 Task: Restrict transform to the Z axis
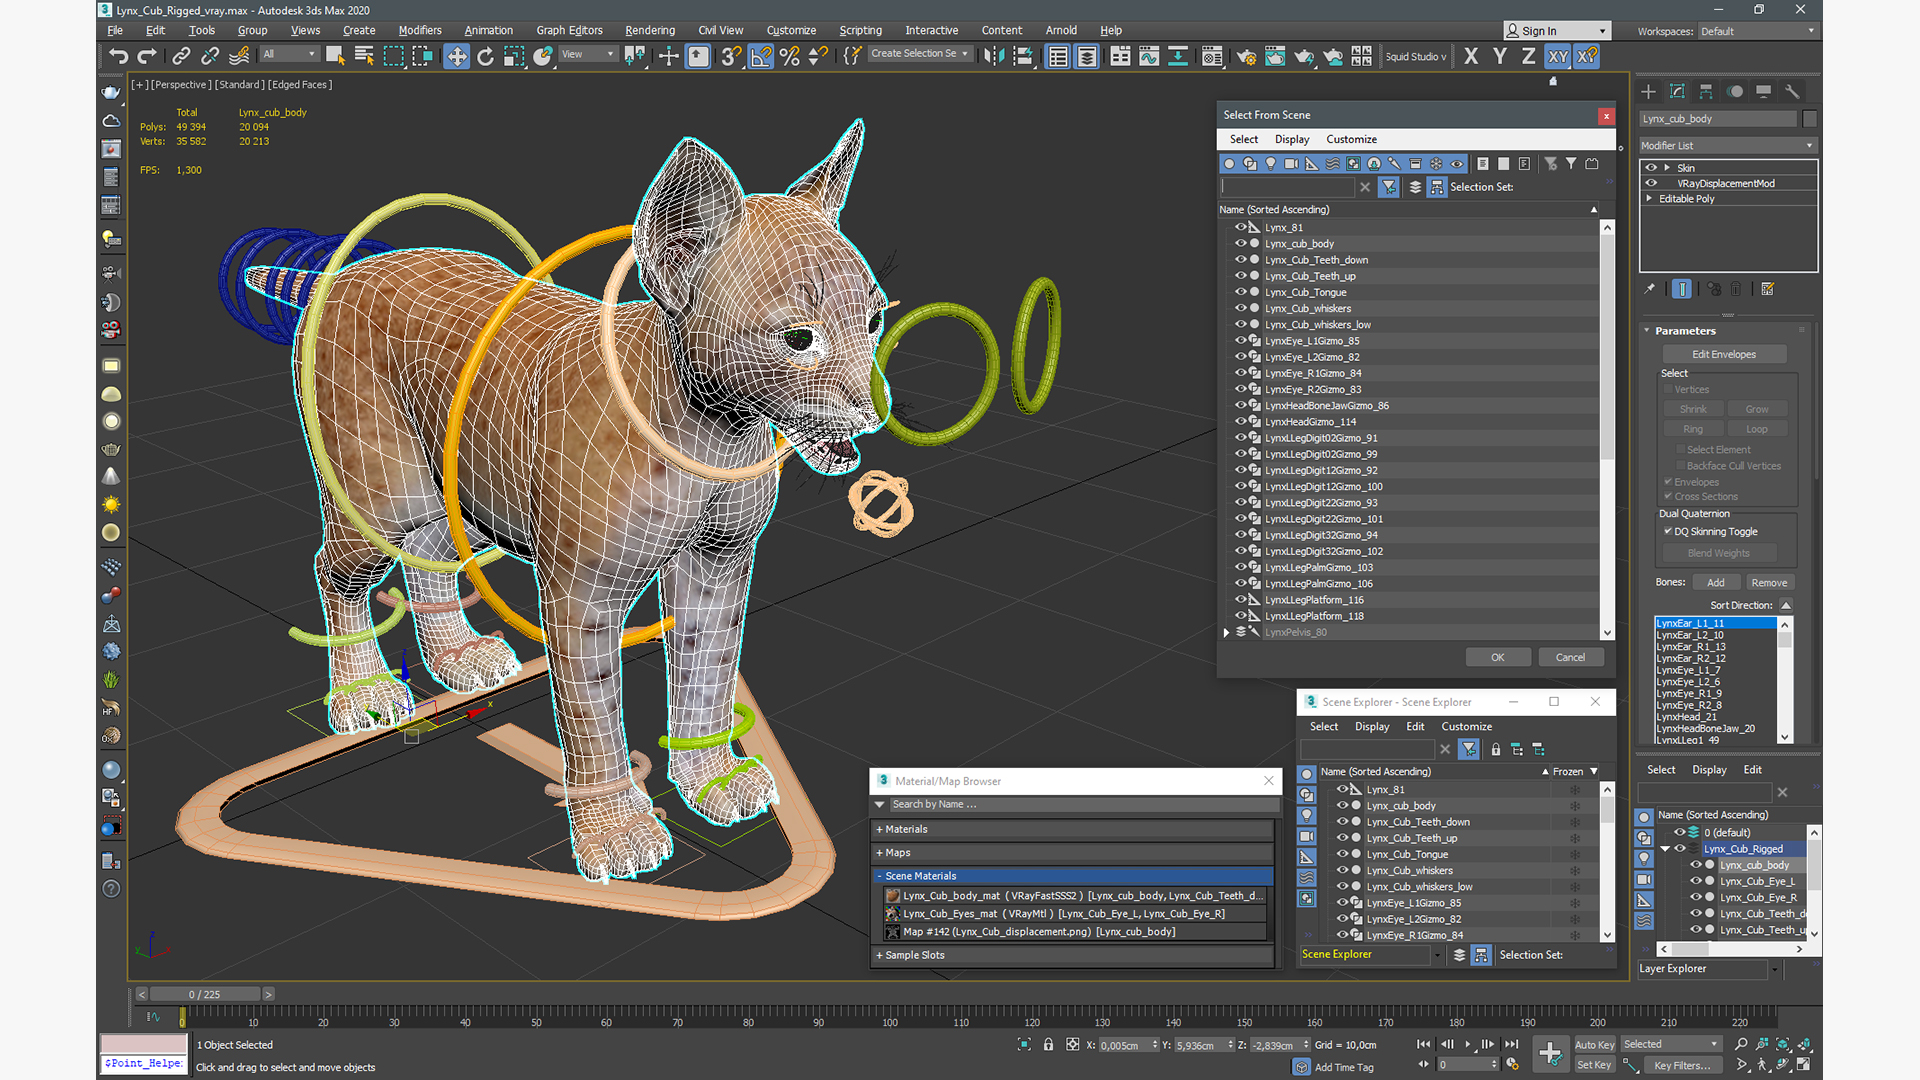pos(1529,56)
